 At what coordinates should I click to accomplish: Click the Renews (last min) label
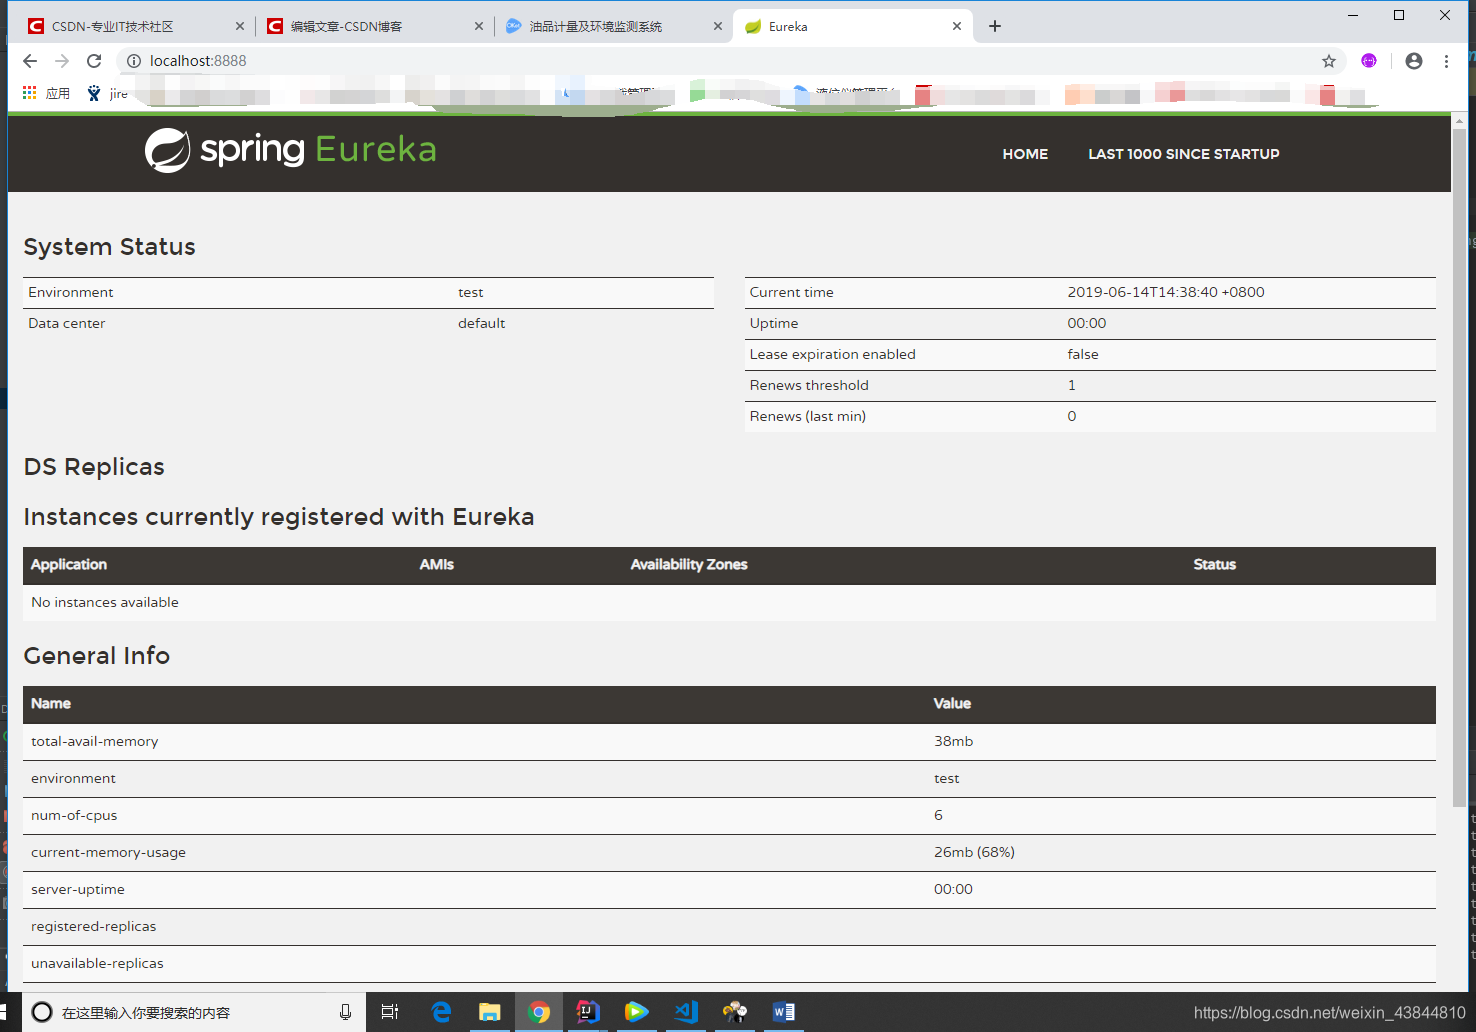[807, 416]
